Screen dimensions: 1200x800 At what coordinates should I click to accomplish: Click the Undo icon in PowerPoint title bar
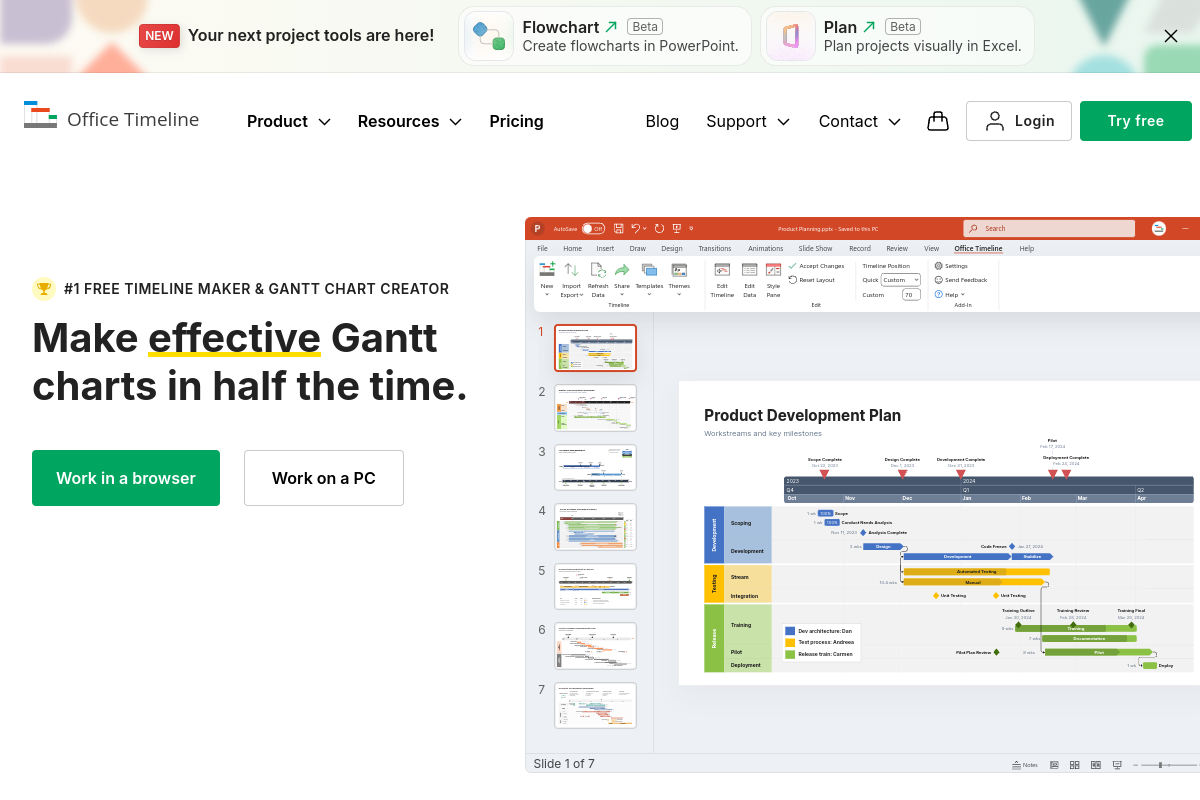tap(635, 229)
